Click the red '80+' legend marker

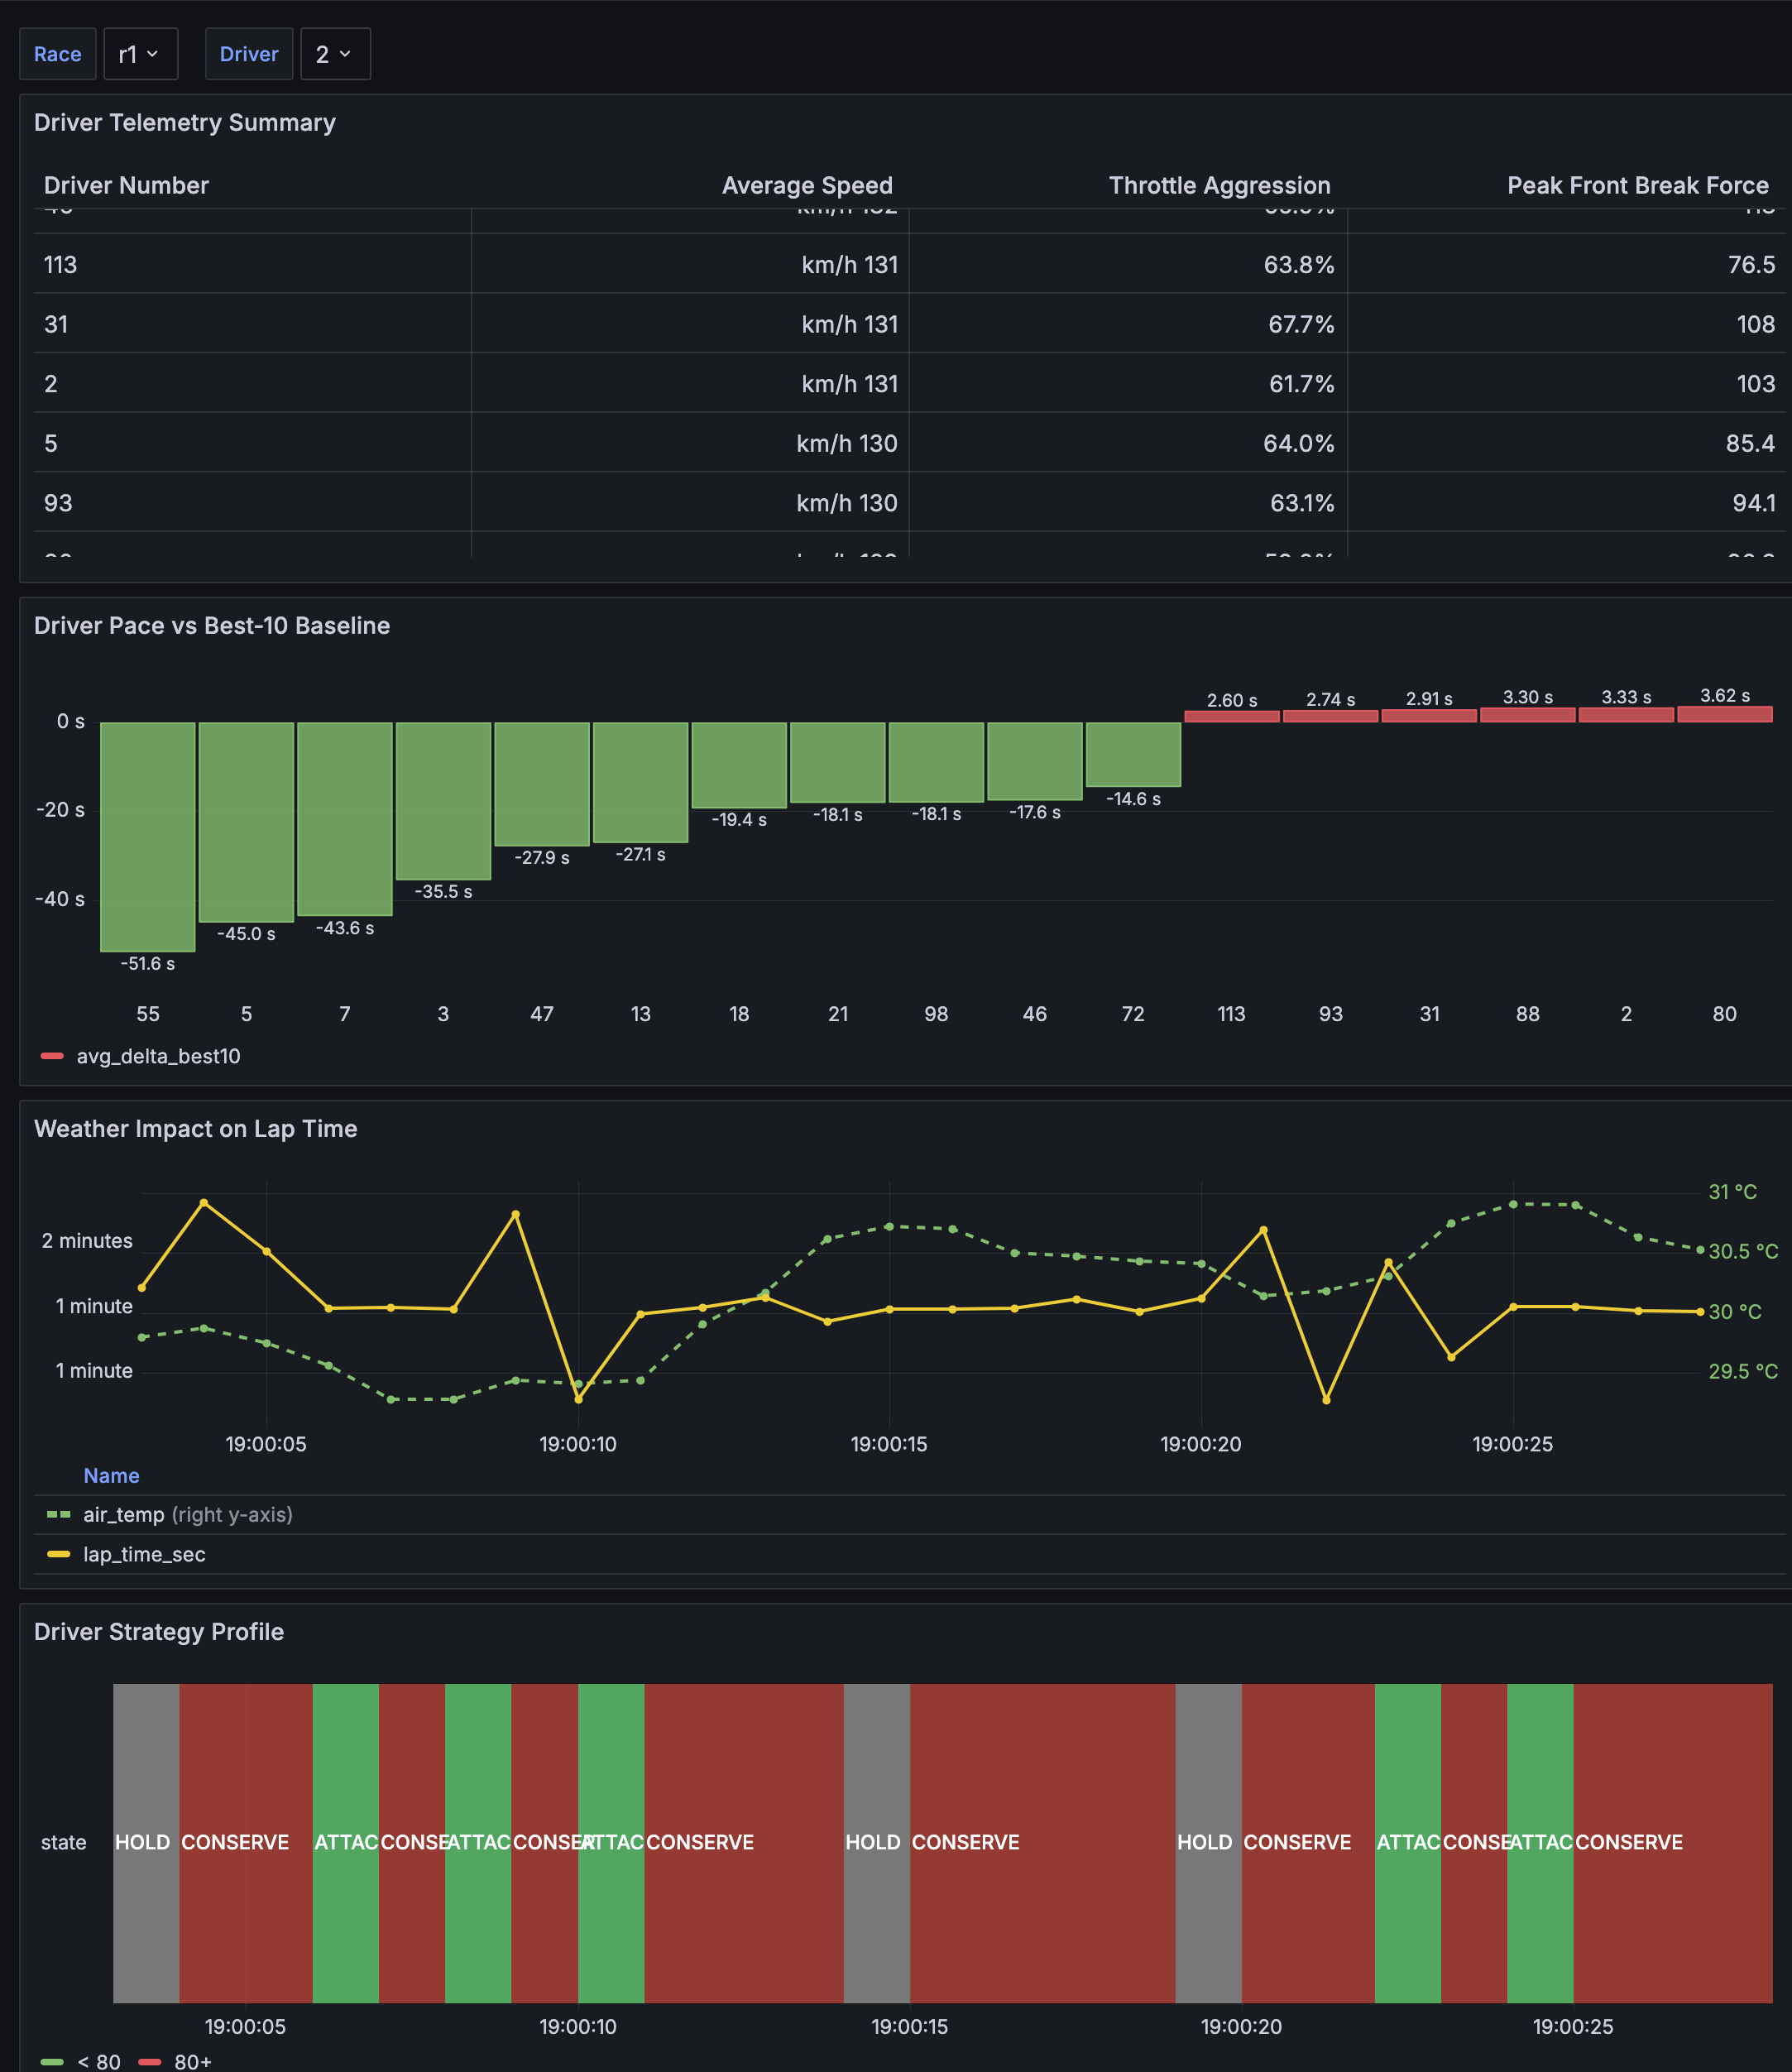click(x=149, y=2061)
